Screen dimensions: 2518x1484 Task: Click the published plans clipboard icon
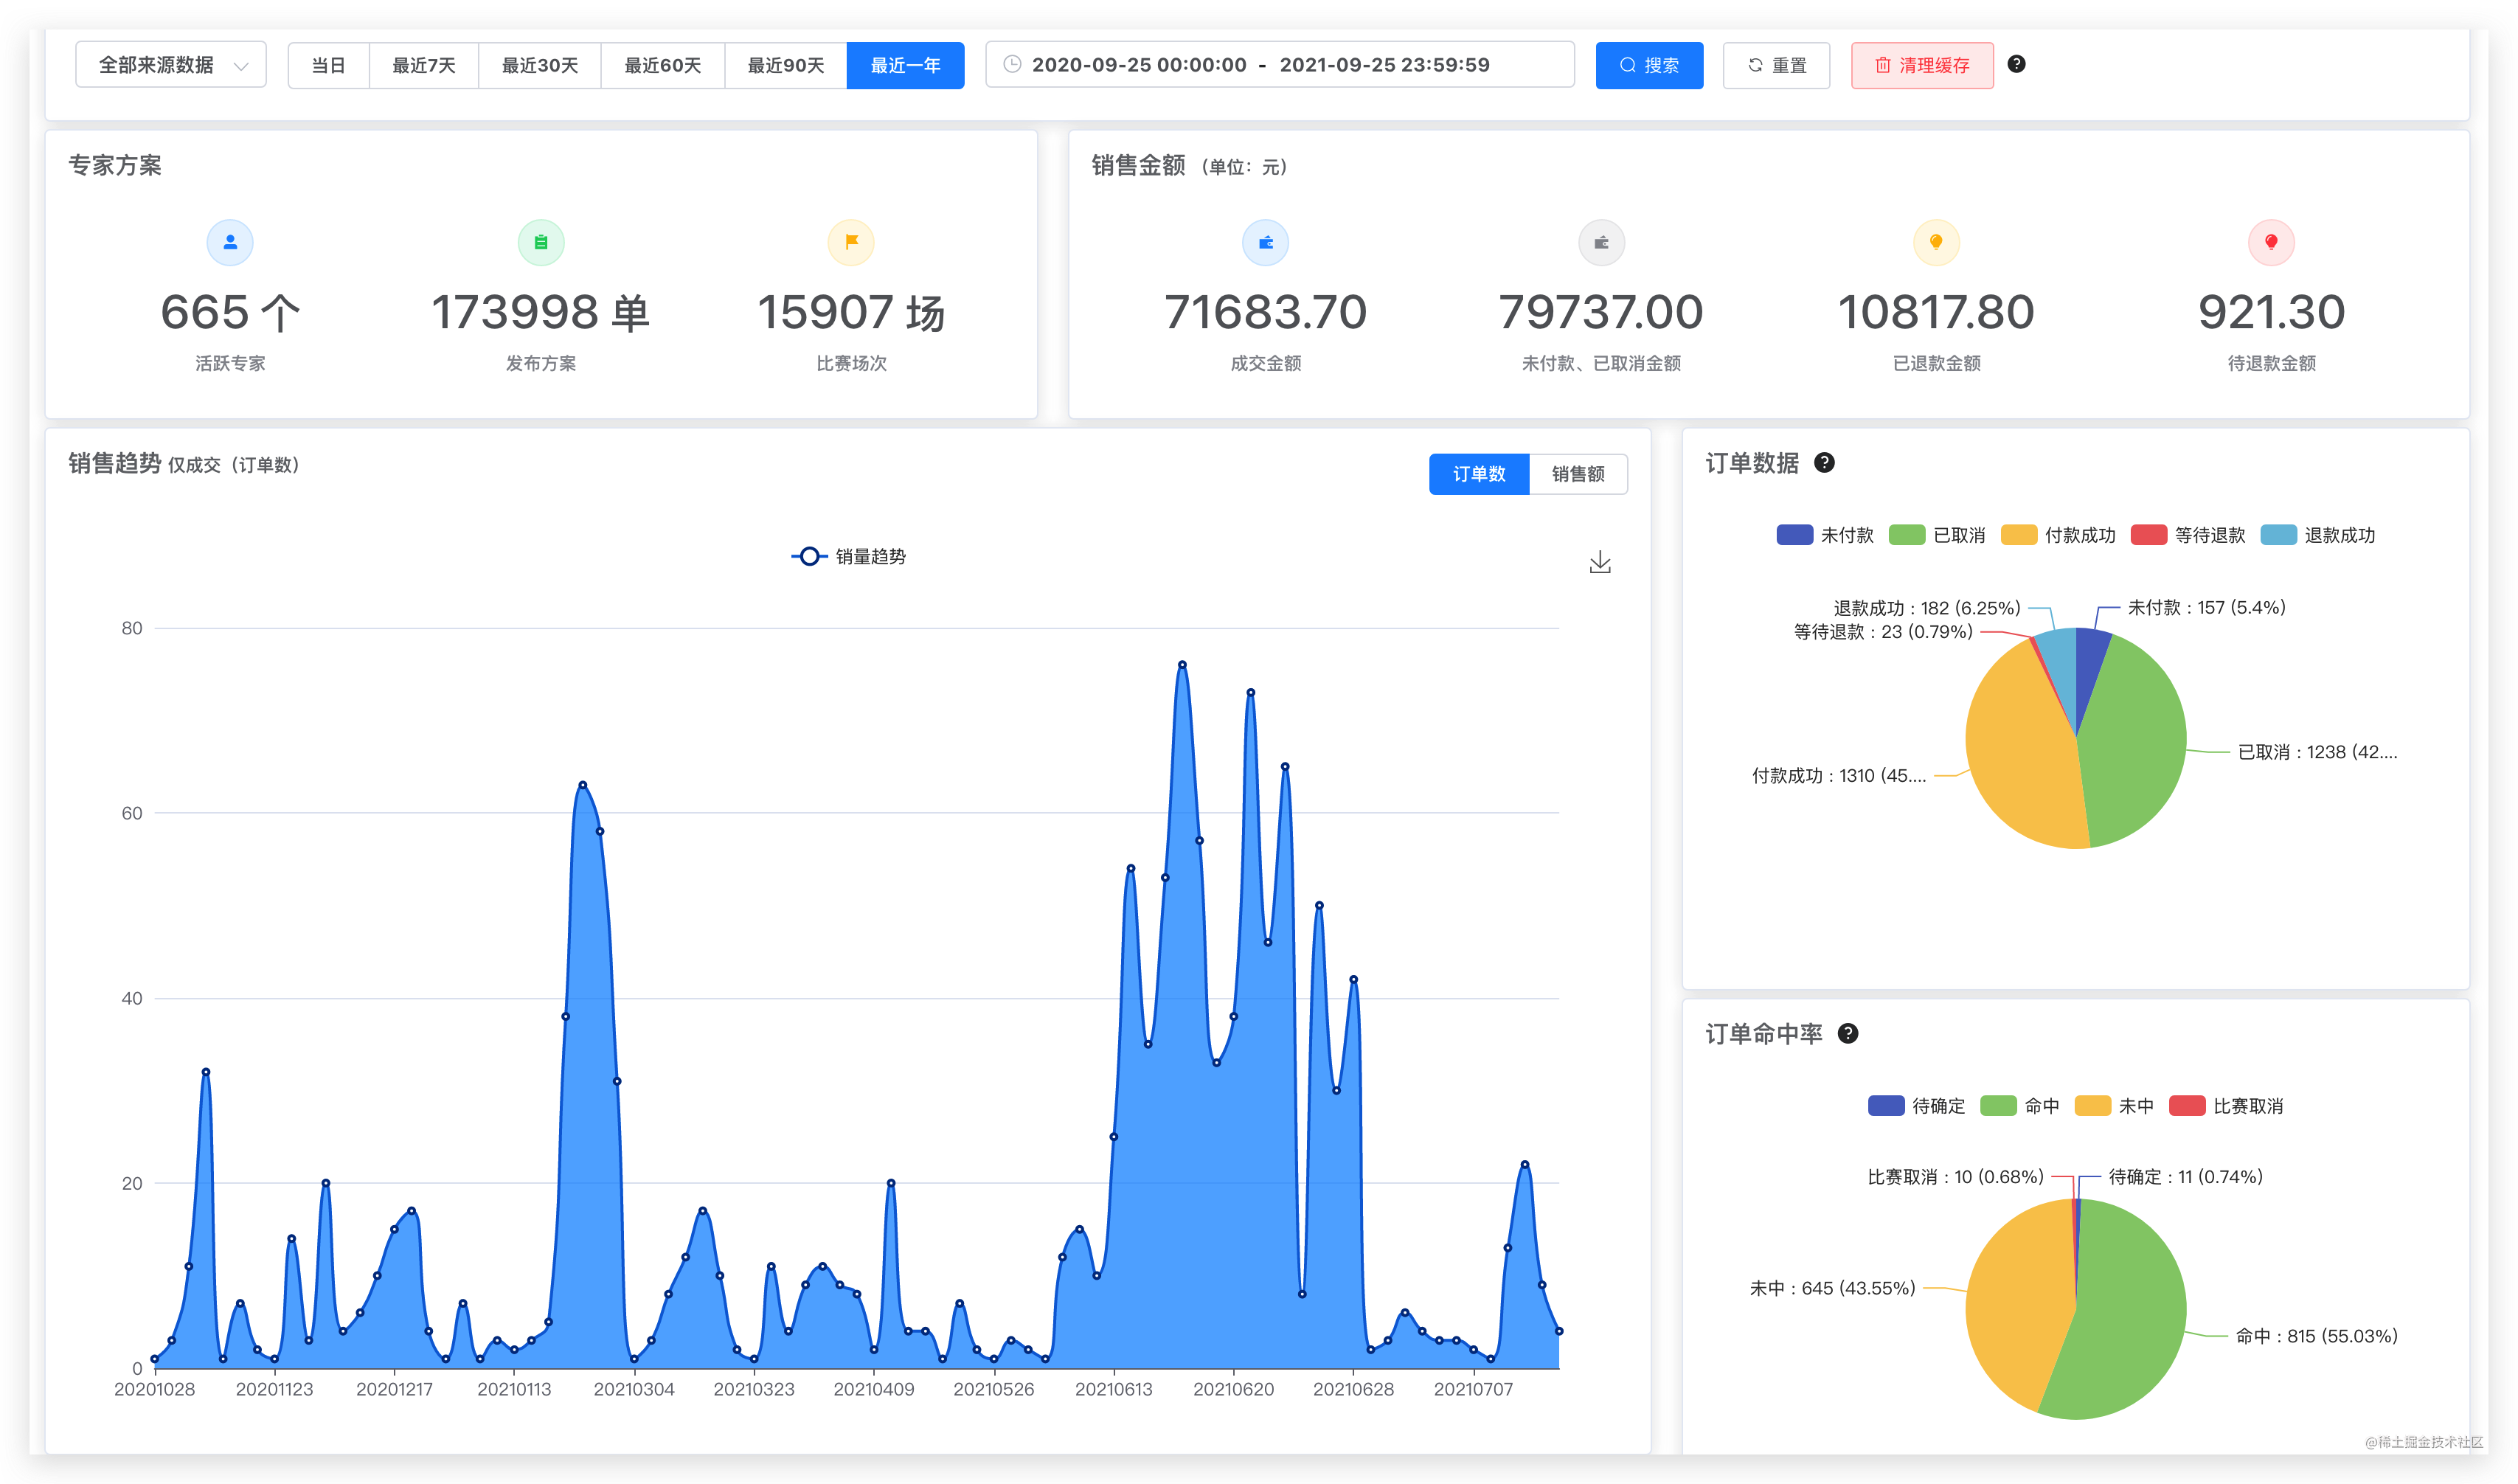click(x=540, y=241)
